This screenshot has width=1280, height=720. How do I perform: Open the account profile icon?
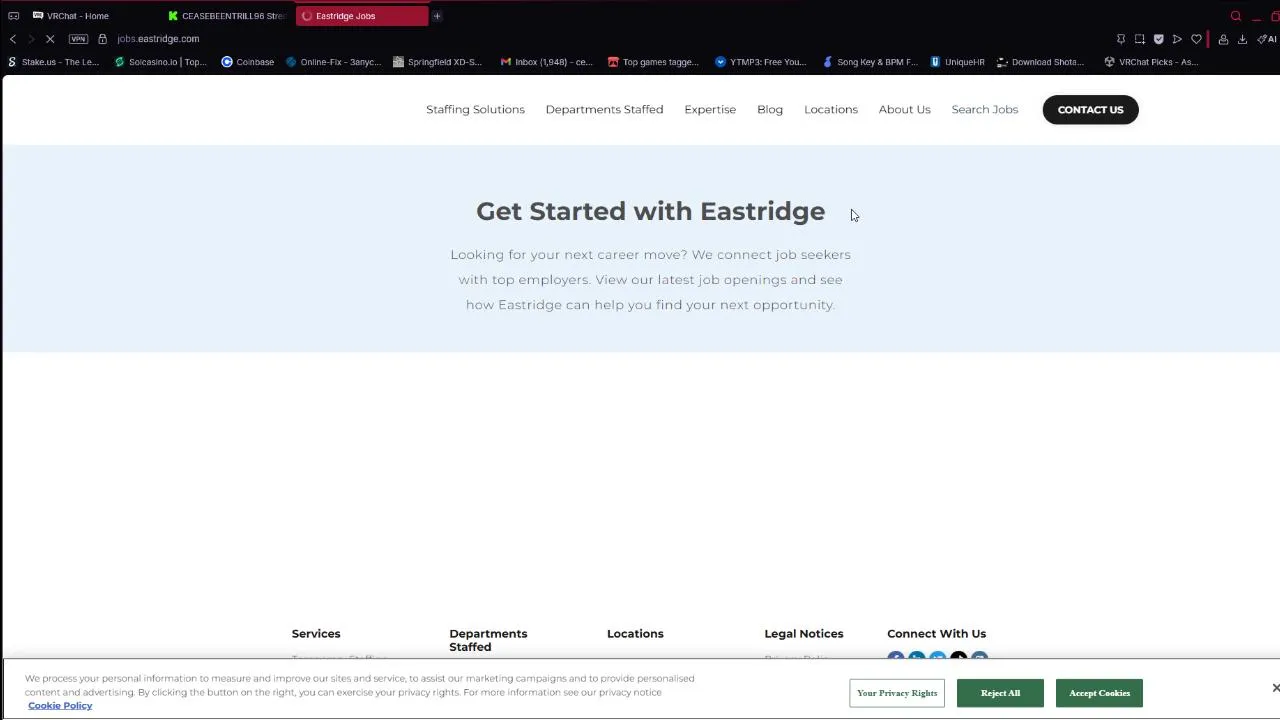click(1223, 39)
